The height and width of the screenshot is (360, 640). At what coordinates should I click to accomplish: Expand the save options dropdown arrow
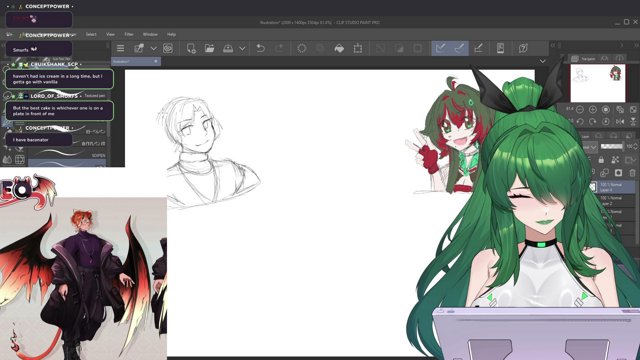point(242,49)
